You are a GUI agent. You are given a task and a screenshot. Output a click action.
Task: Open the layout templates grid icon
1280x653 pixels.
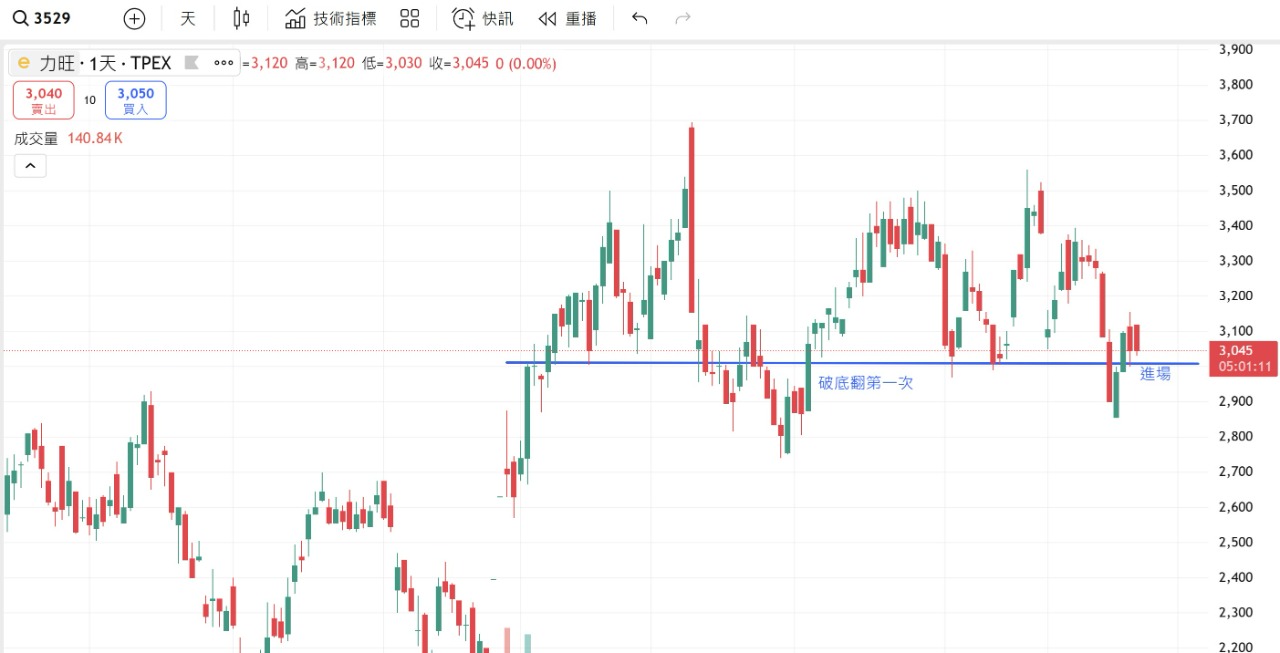coord(409,18)
